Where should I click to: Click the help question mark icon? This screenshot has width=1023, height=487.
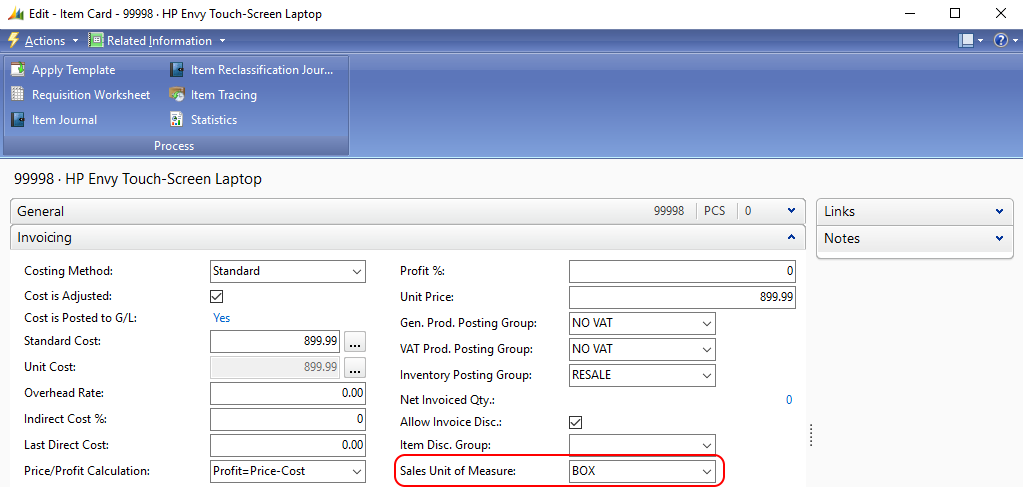tap(1000, 41)
